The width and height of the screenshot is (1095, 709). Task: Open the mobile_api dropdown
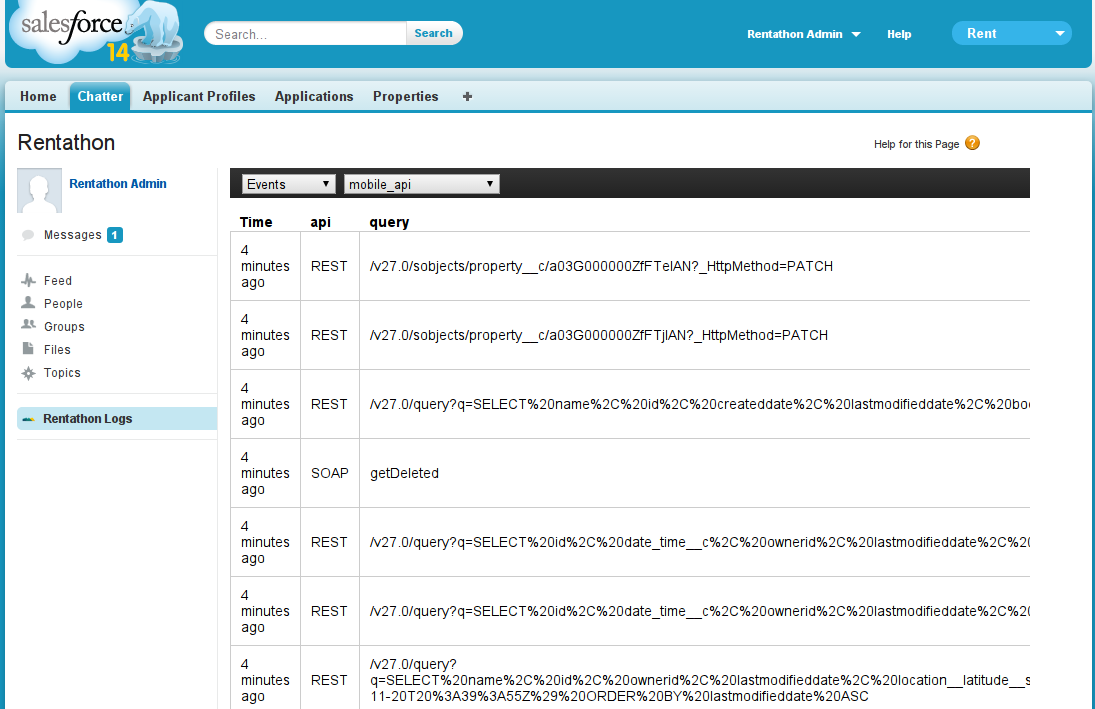(421, 184)
